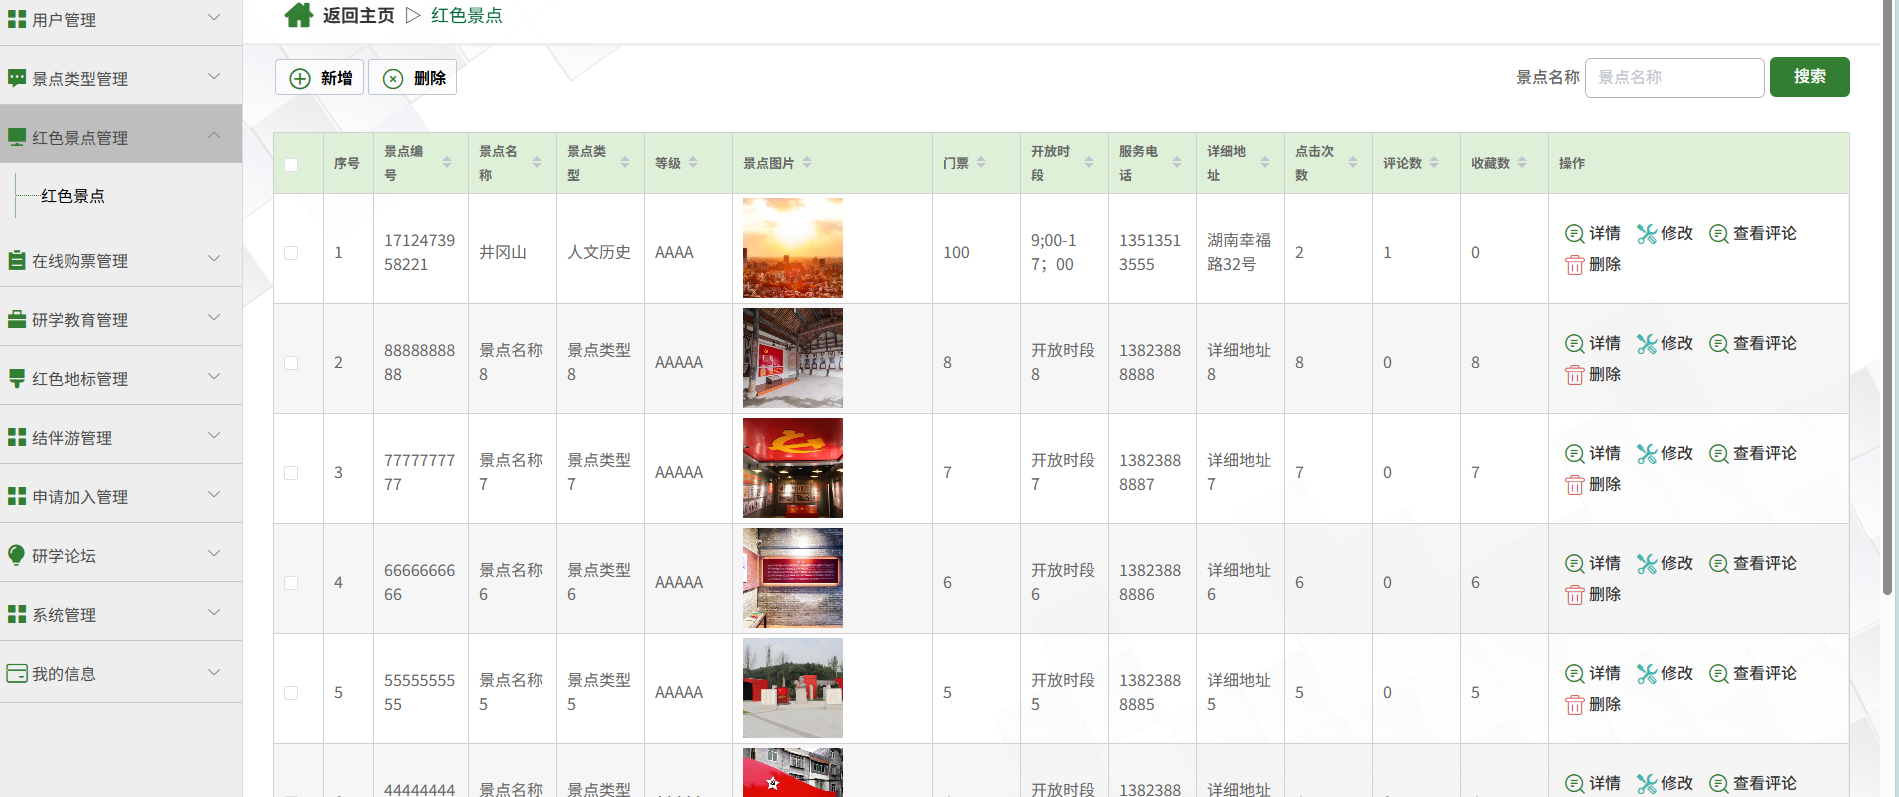Expand 红色地标管理 menu chevron
Viewport: 1899px width, 797px height.
point(214,376)
